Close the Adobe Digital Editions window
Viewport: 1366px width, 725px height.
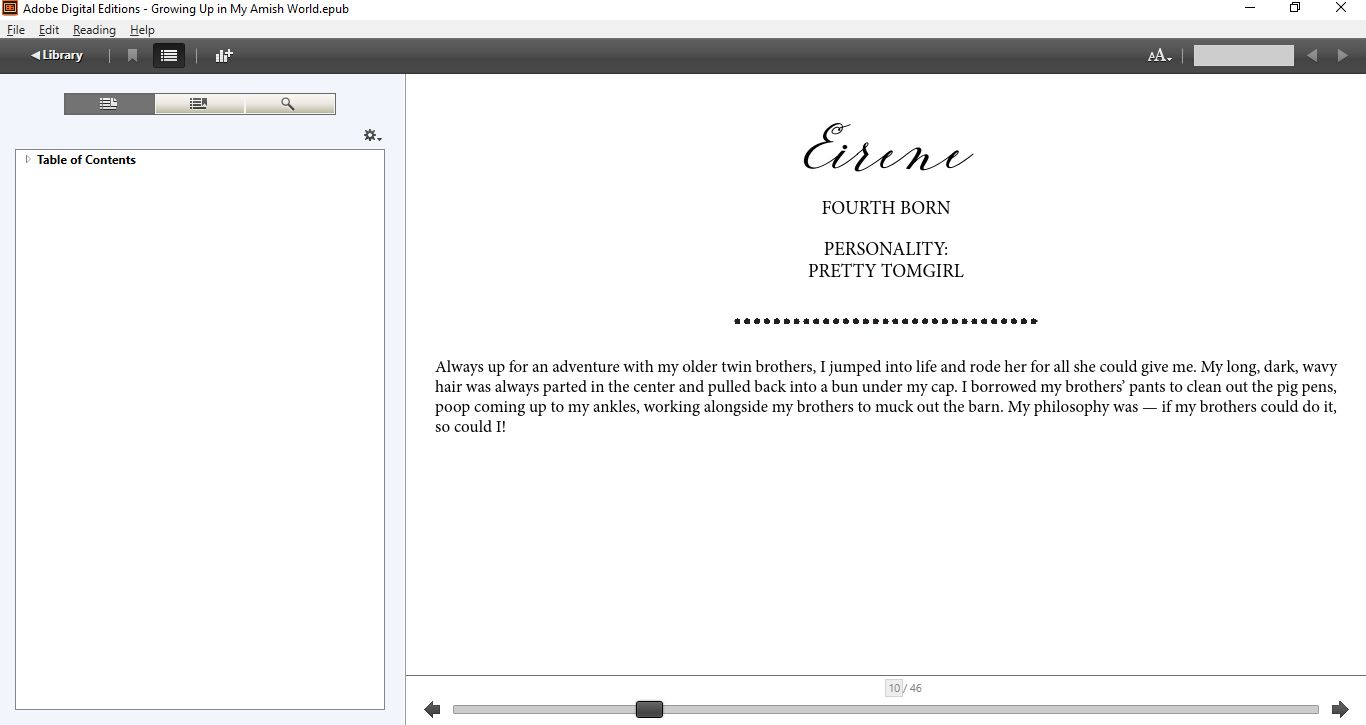[x=1341, y=8]
